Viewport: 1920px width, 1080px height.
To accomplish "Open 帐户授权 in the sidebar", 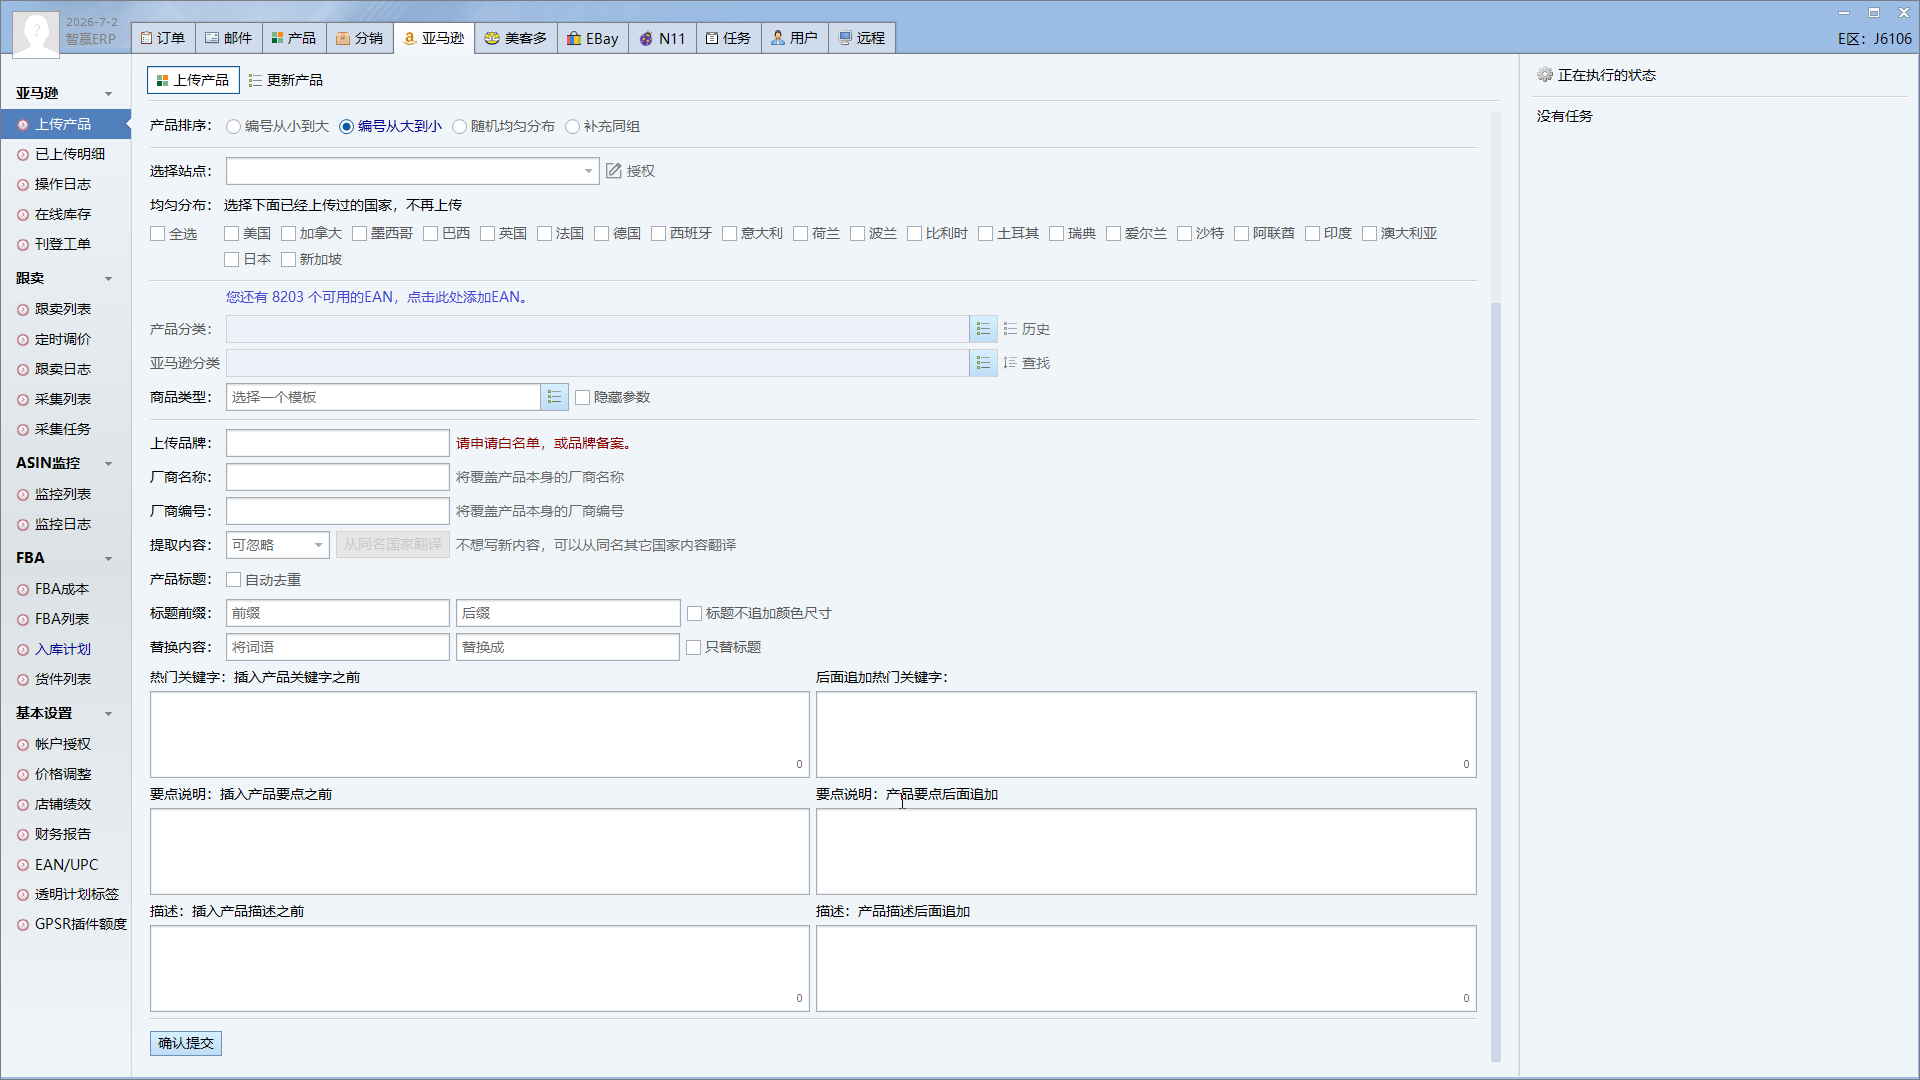I will [65, 744].
